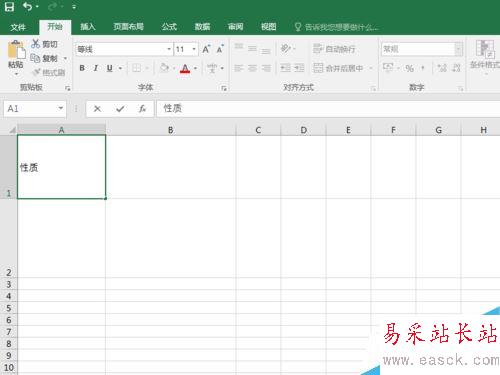Go to the 公式 tab
The height and width of the screenshot is (375, 500).
pyautogui.click(x=169, y=27)
